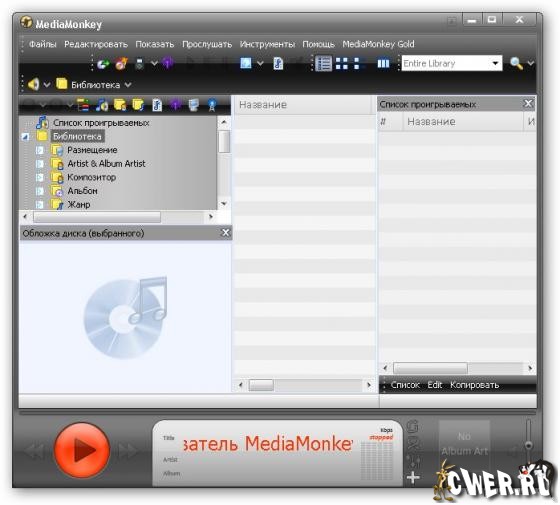Viewport: 560px width, 505px height.
Task: Open the MediaMonkey Gold menu
Action: tap(378, 44)
